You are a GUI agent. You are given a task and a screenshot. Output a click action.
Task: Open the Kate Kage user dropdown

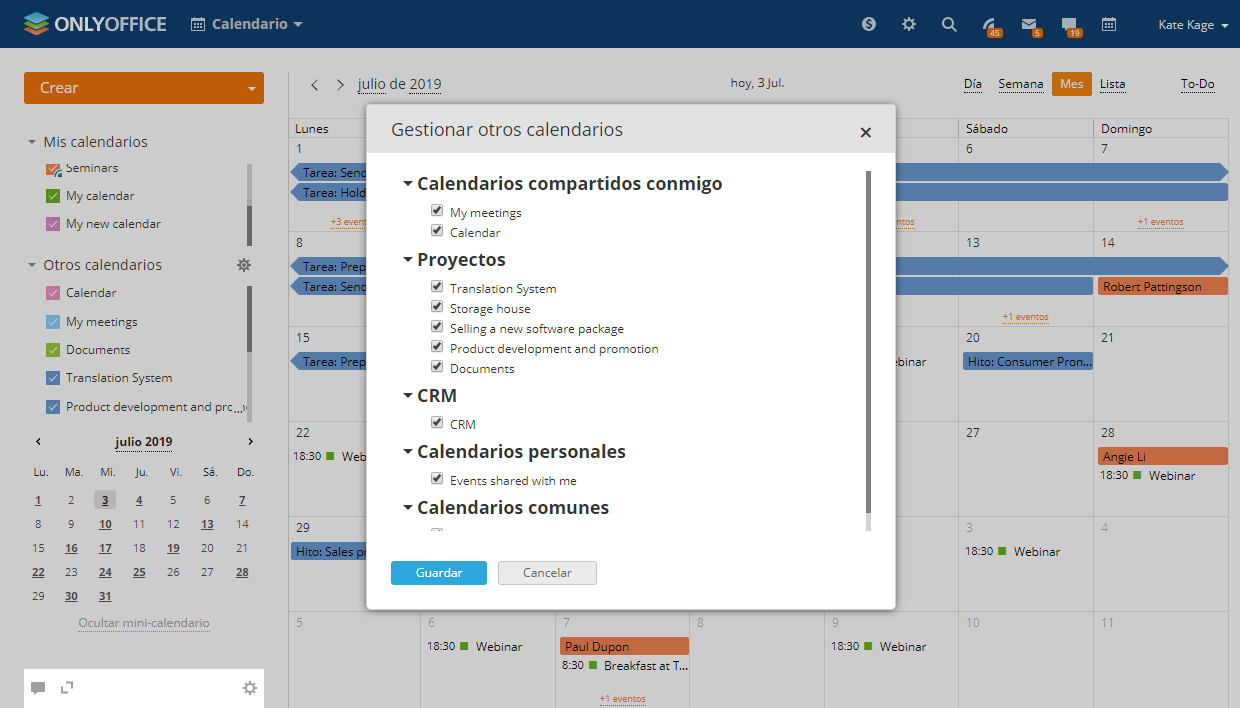pos(1192,25)
